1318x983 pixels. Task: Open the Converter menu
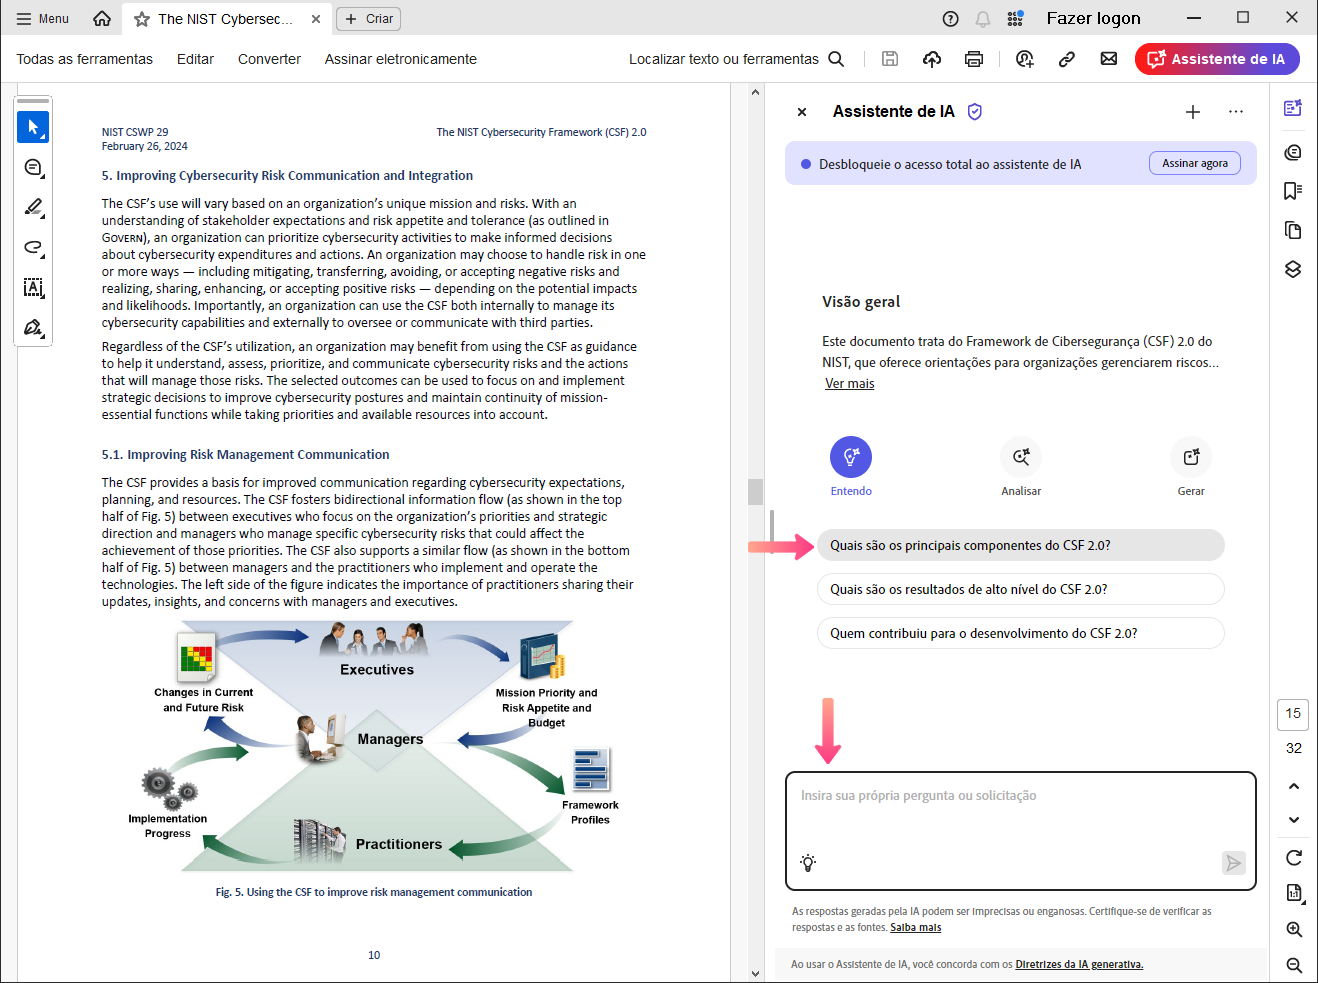pyautogui.click(x=269, y=59)
